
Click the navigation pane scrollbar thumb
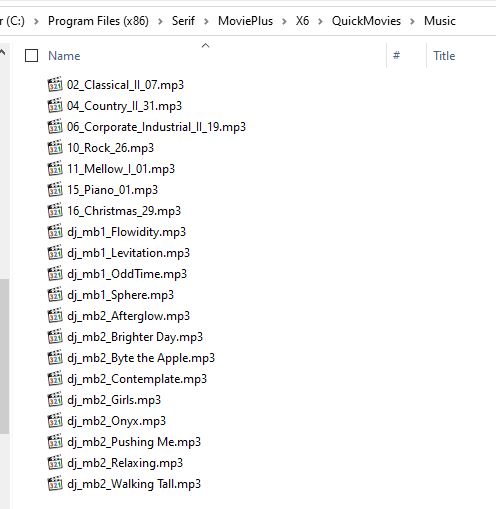point(4,356)
